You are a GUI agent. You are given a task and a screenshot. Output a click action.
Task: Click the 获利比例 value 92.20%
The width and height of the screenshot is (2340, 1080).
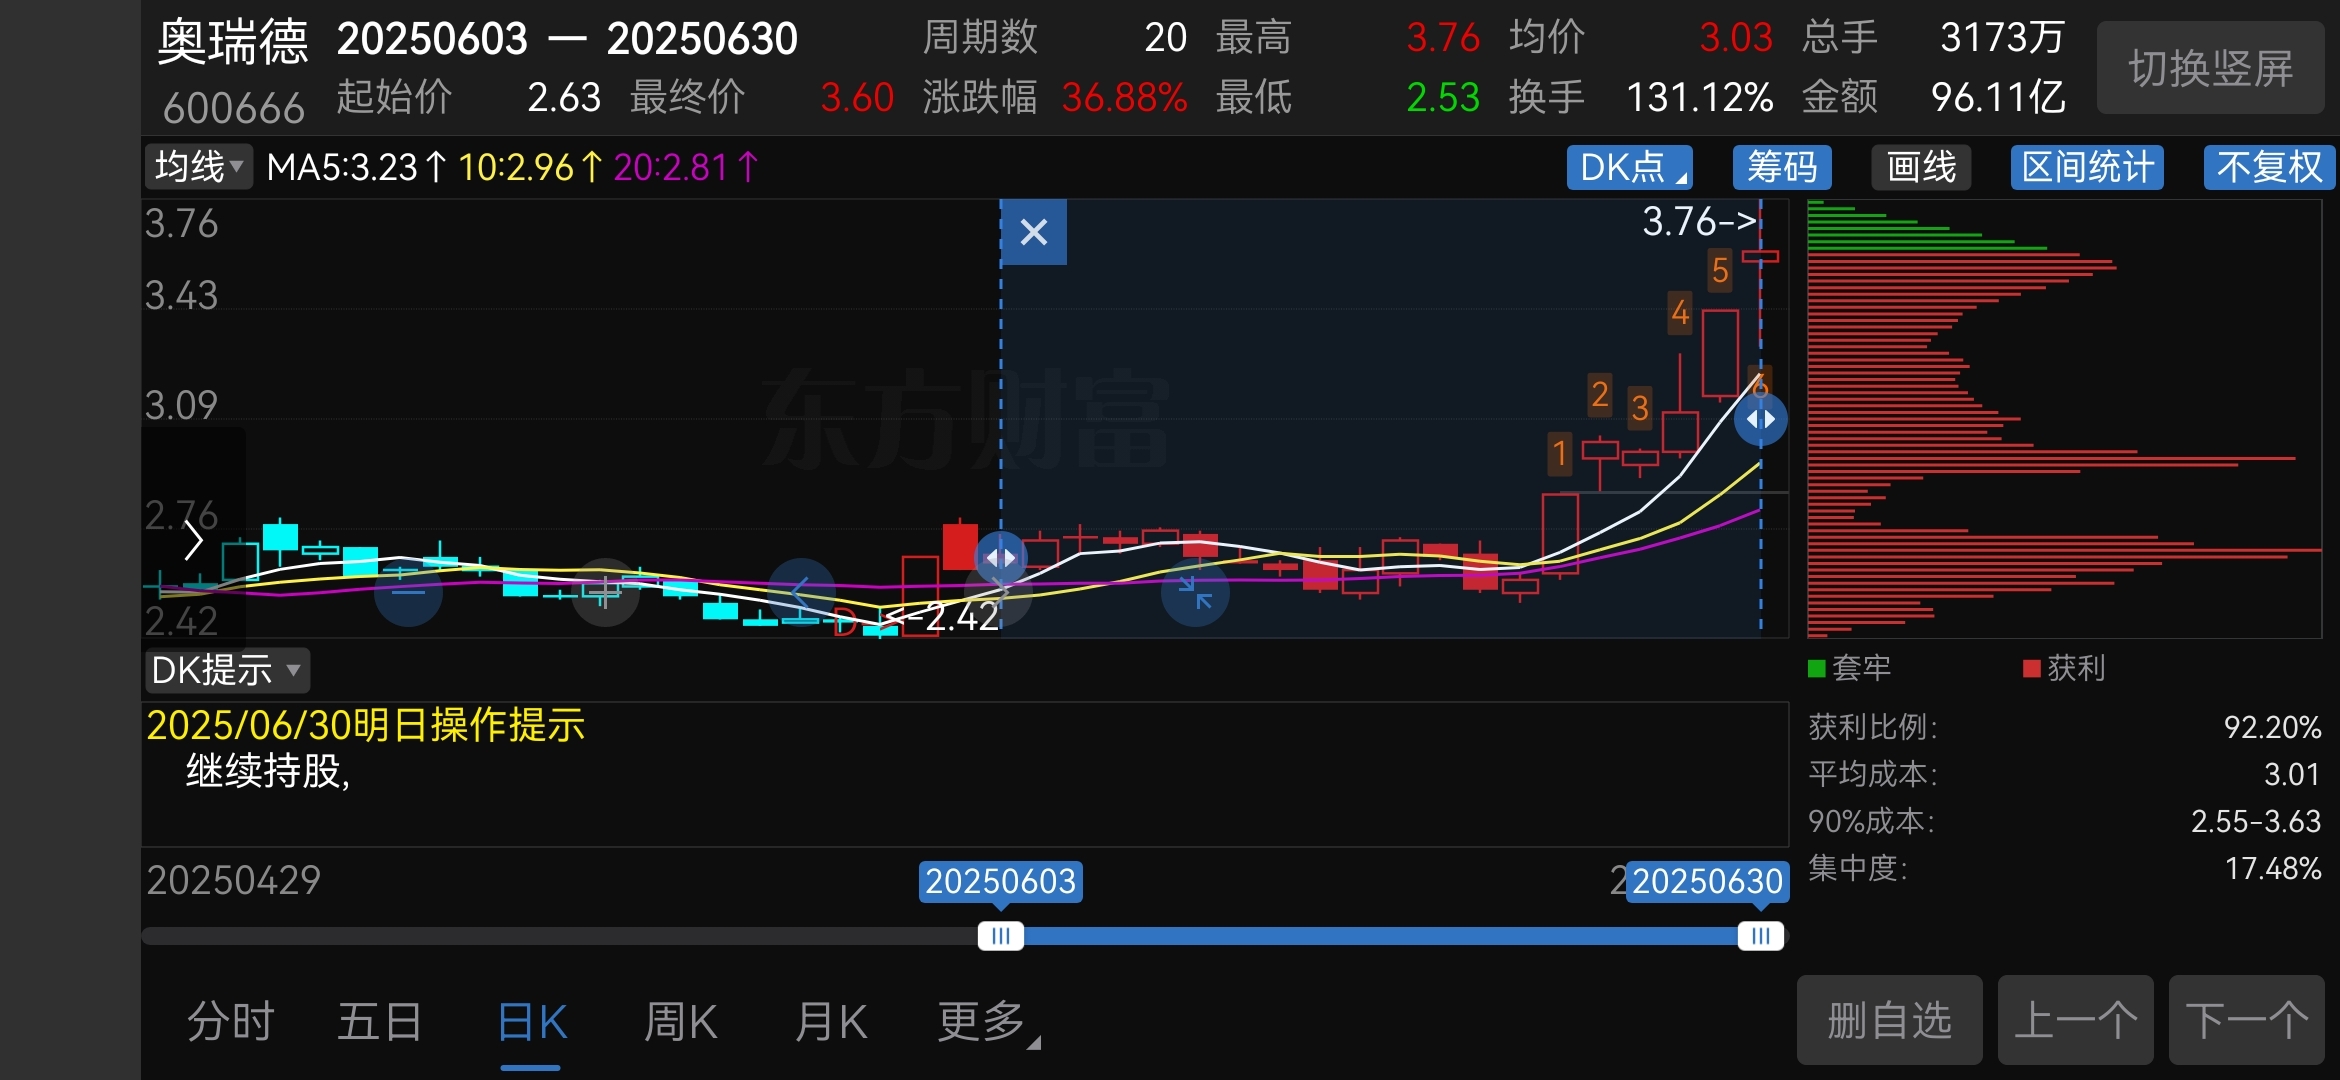tap(2272, 727)
